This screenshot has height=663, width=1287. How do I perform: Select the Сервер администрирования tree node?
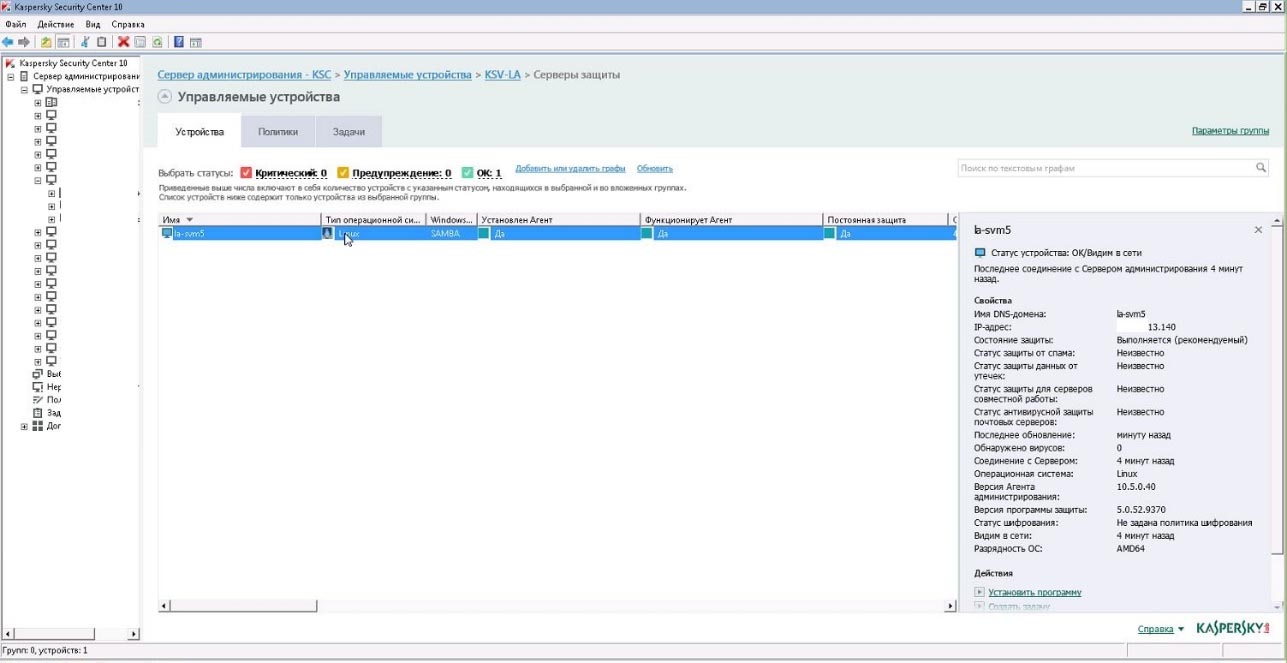[85, 76]
